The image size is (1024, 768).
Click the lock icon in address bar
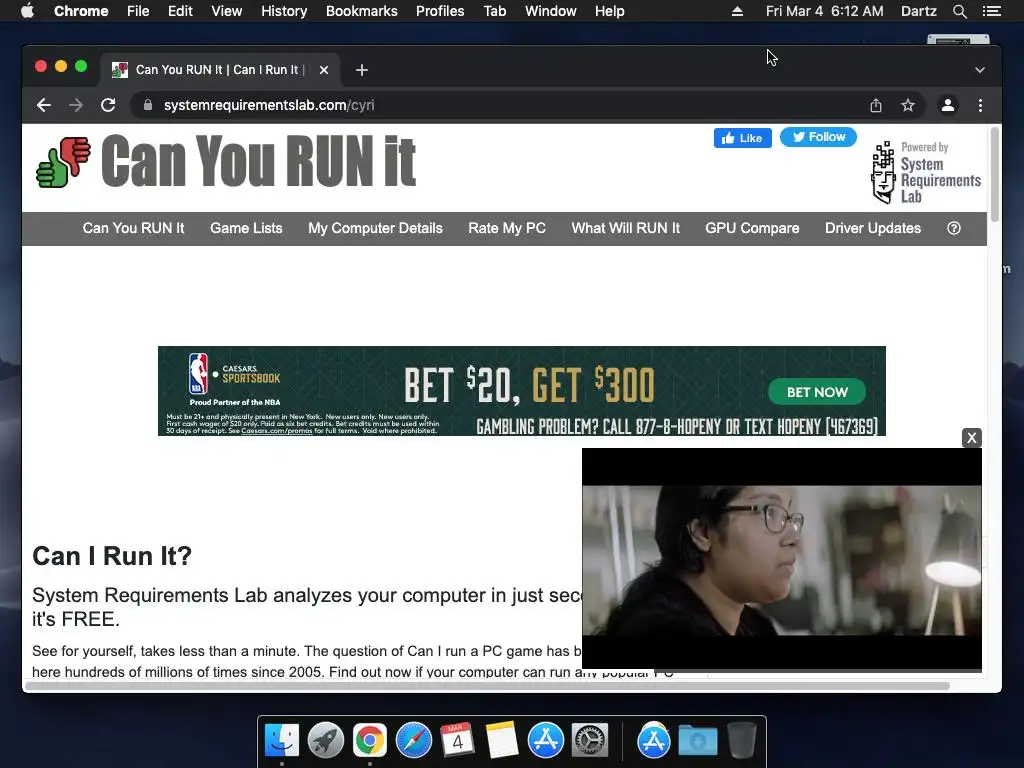[148, 105]
